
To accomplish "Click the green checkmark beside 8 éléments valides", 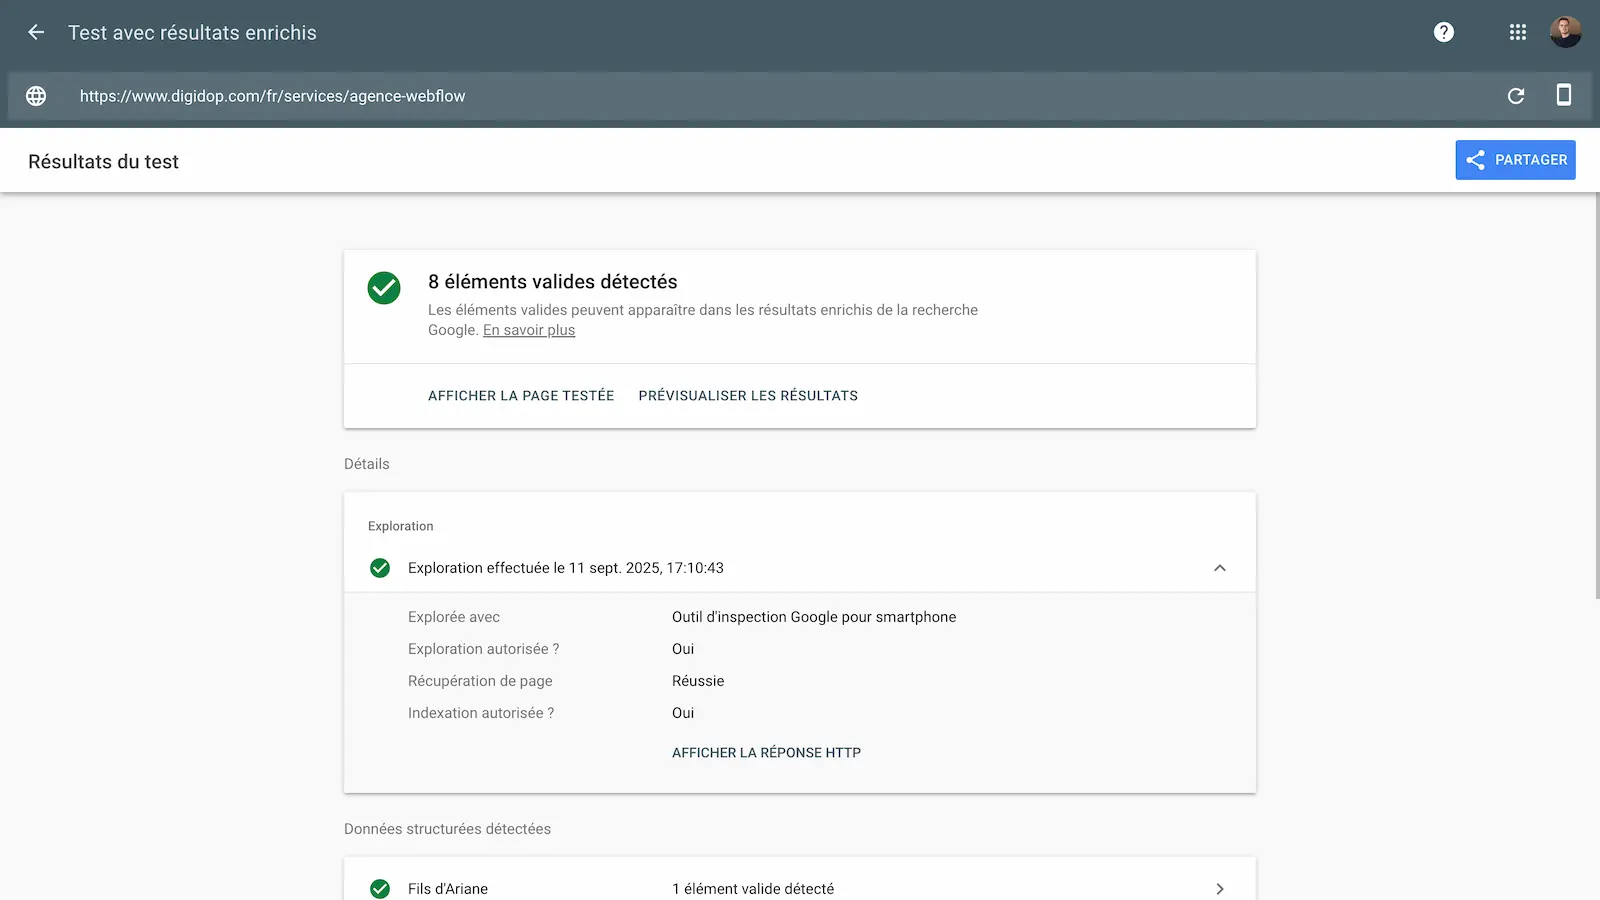I will [384, 288].
